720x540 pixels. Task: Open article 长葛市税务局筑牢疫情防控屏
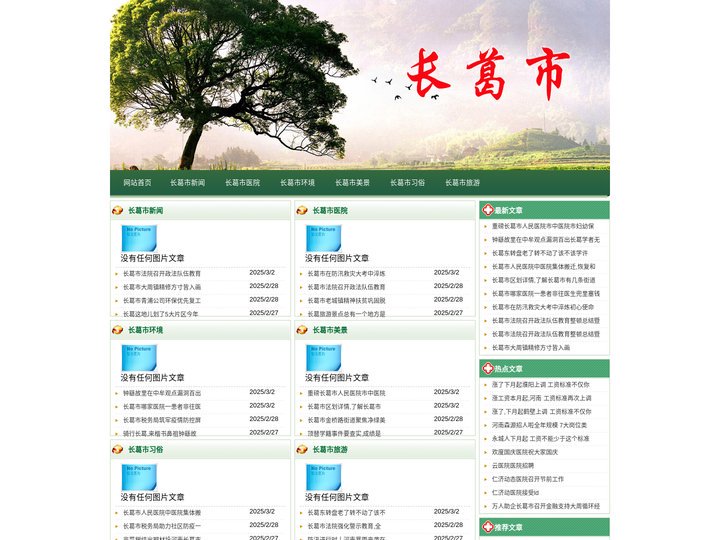(162, 420)
